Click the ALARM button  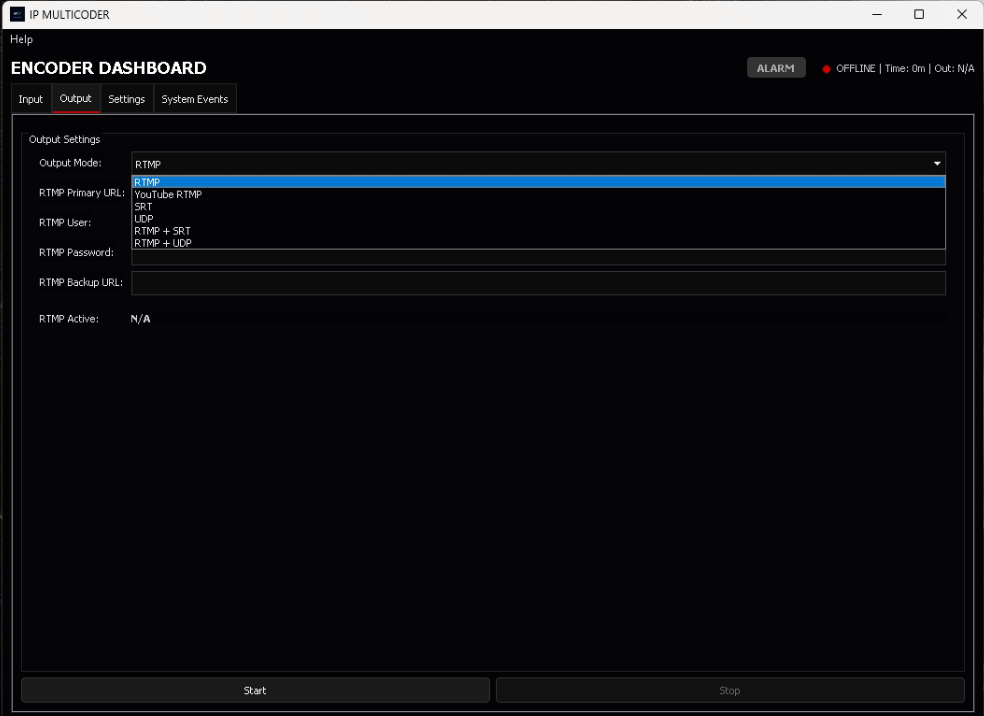[776, 67]
